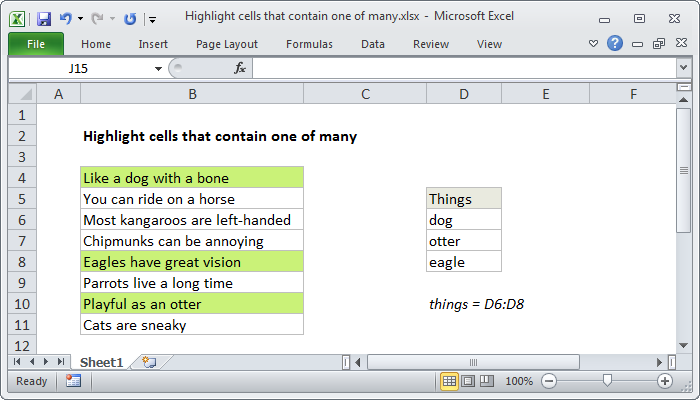Open the File tab
The height and width of the screenshot is (400, 700).
36,44
